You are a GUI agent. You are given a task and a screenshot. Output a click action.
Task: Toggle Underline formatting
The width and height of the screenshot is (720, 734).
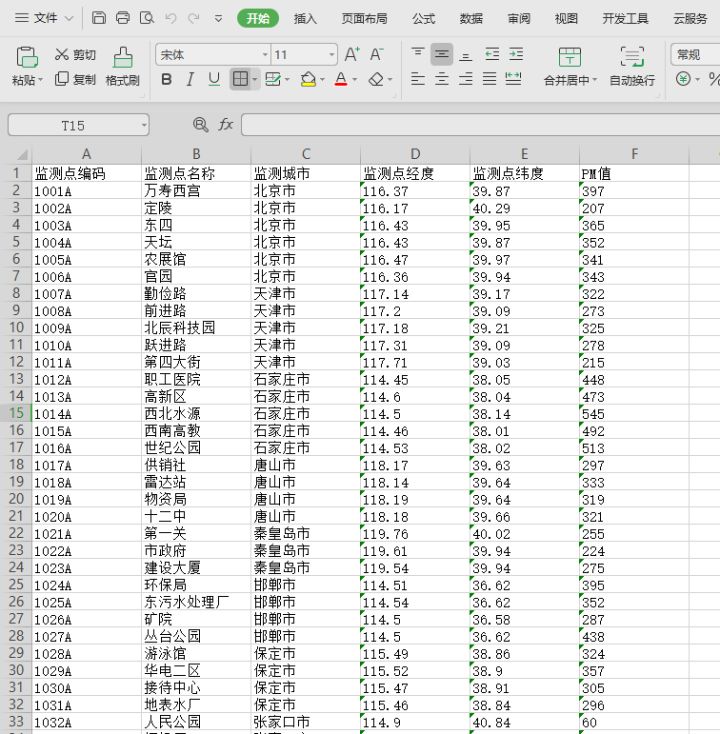click(x=214, y=80)
